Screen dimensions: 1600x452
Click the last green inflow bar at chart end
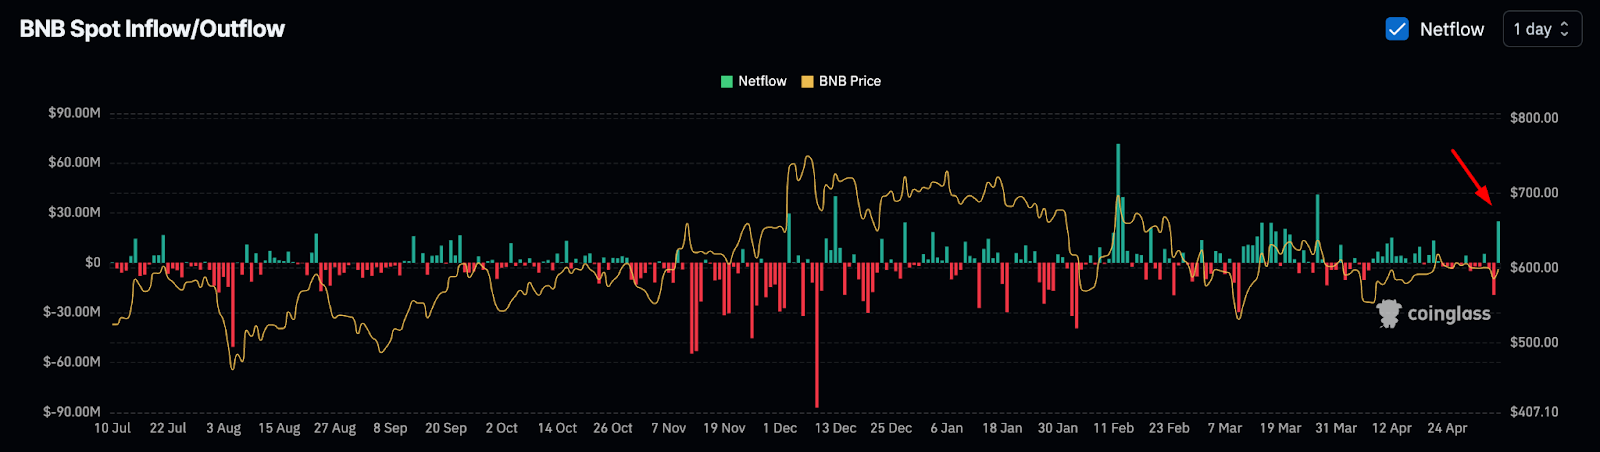pos(1498,241)
